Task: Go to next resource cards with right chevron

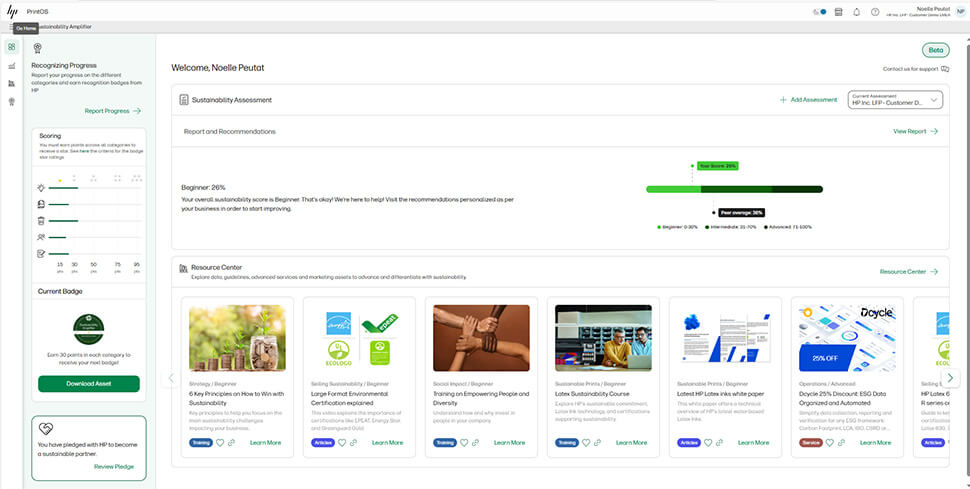Action: pos(951,378)
